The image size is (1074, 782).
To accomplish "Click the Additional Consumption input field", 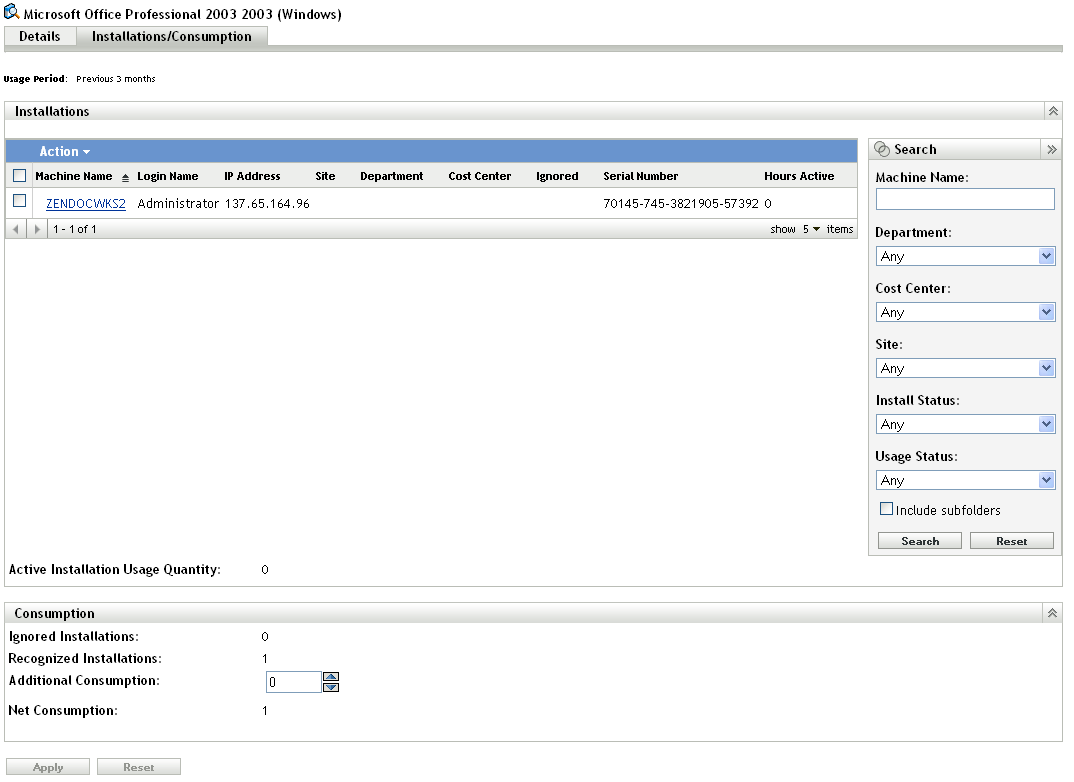I will tap(293, 682).
